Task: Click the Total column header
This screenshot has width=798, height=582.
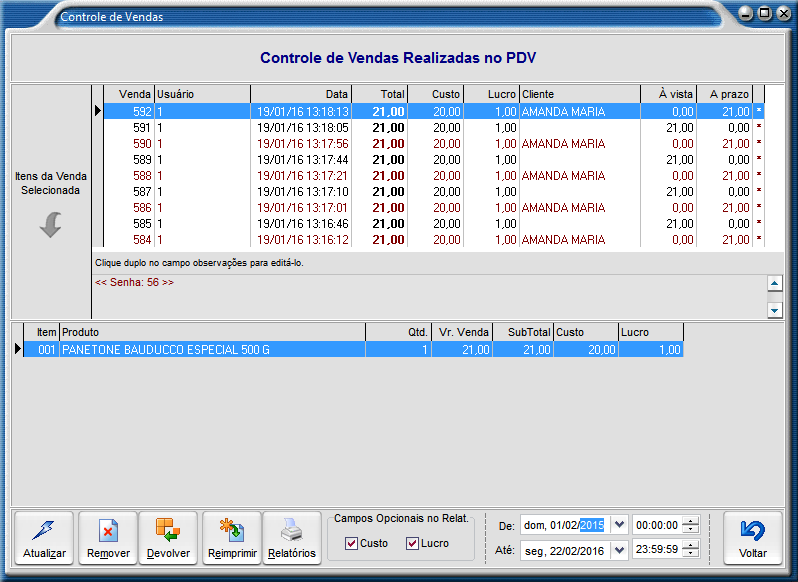Action: pos(380,94)
